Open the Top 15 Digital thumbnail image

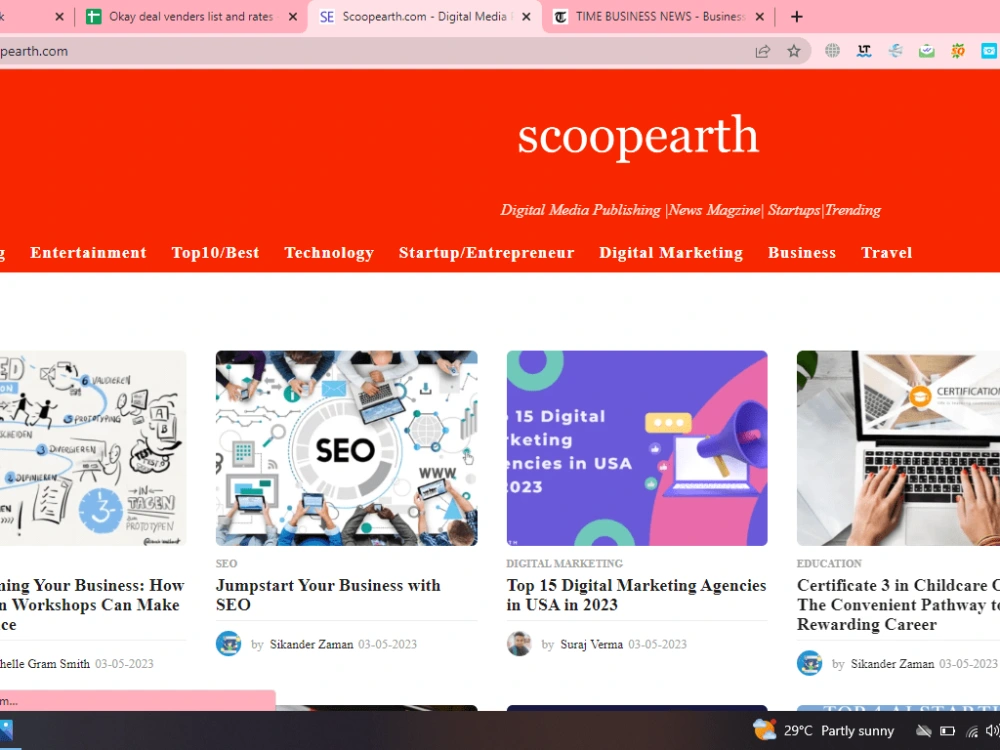click(x=637, y=448)
